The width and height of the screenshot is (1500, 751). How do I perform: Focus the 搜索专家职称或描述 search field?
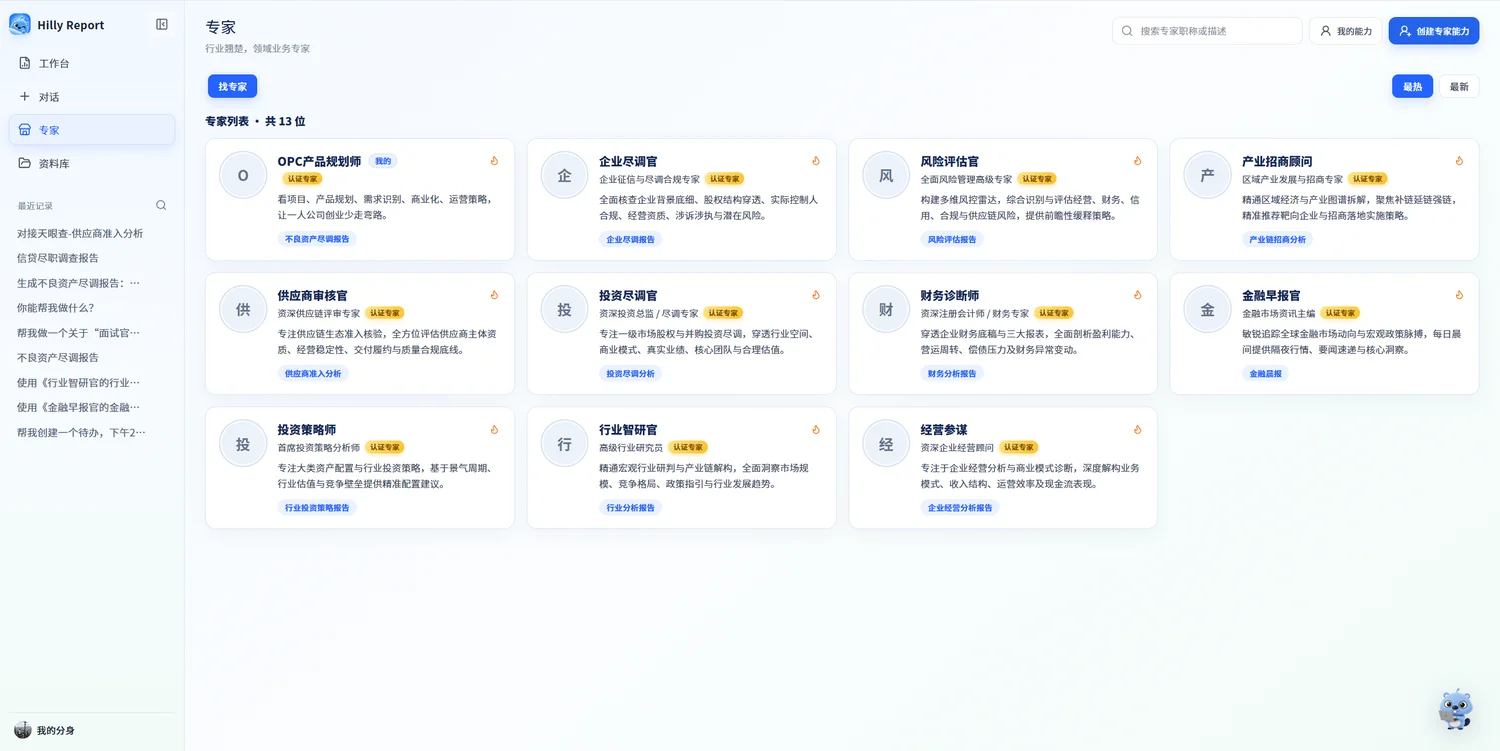point(1207,31)
